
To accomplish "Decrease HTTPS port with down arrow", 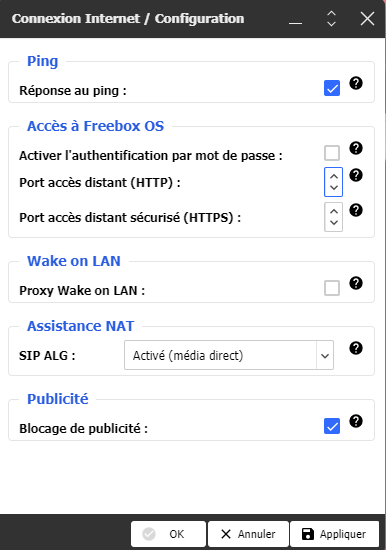I will (x=334, y=223).
